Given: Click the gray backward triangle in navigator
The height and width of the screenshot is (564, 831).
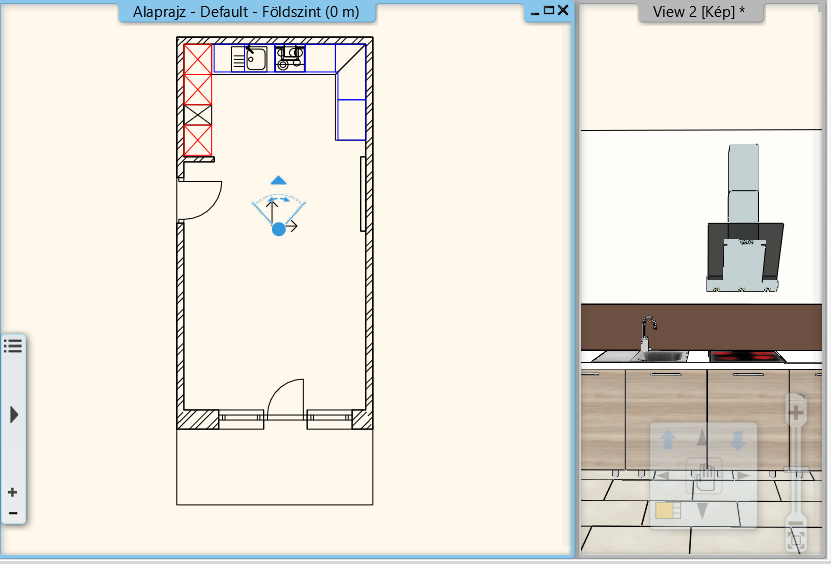Looking at the screenshot, I should click(702, 511).
